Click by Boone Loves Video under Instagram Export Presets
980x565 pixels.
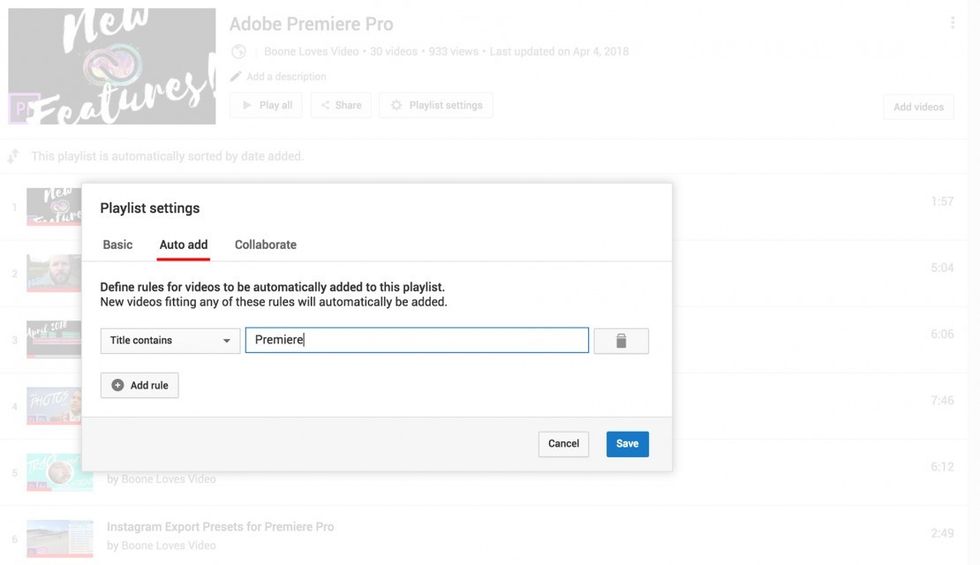pyautogui.click(x=161, y=546)
